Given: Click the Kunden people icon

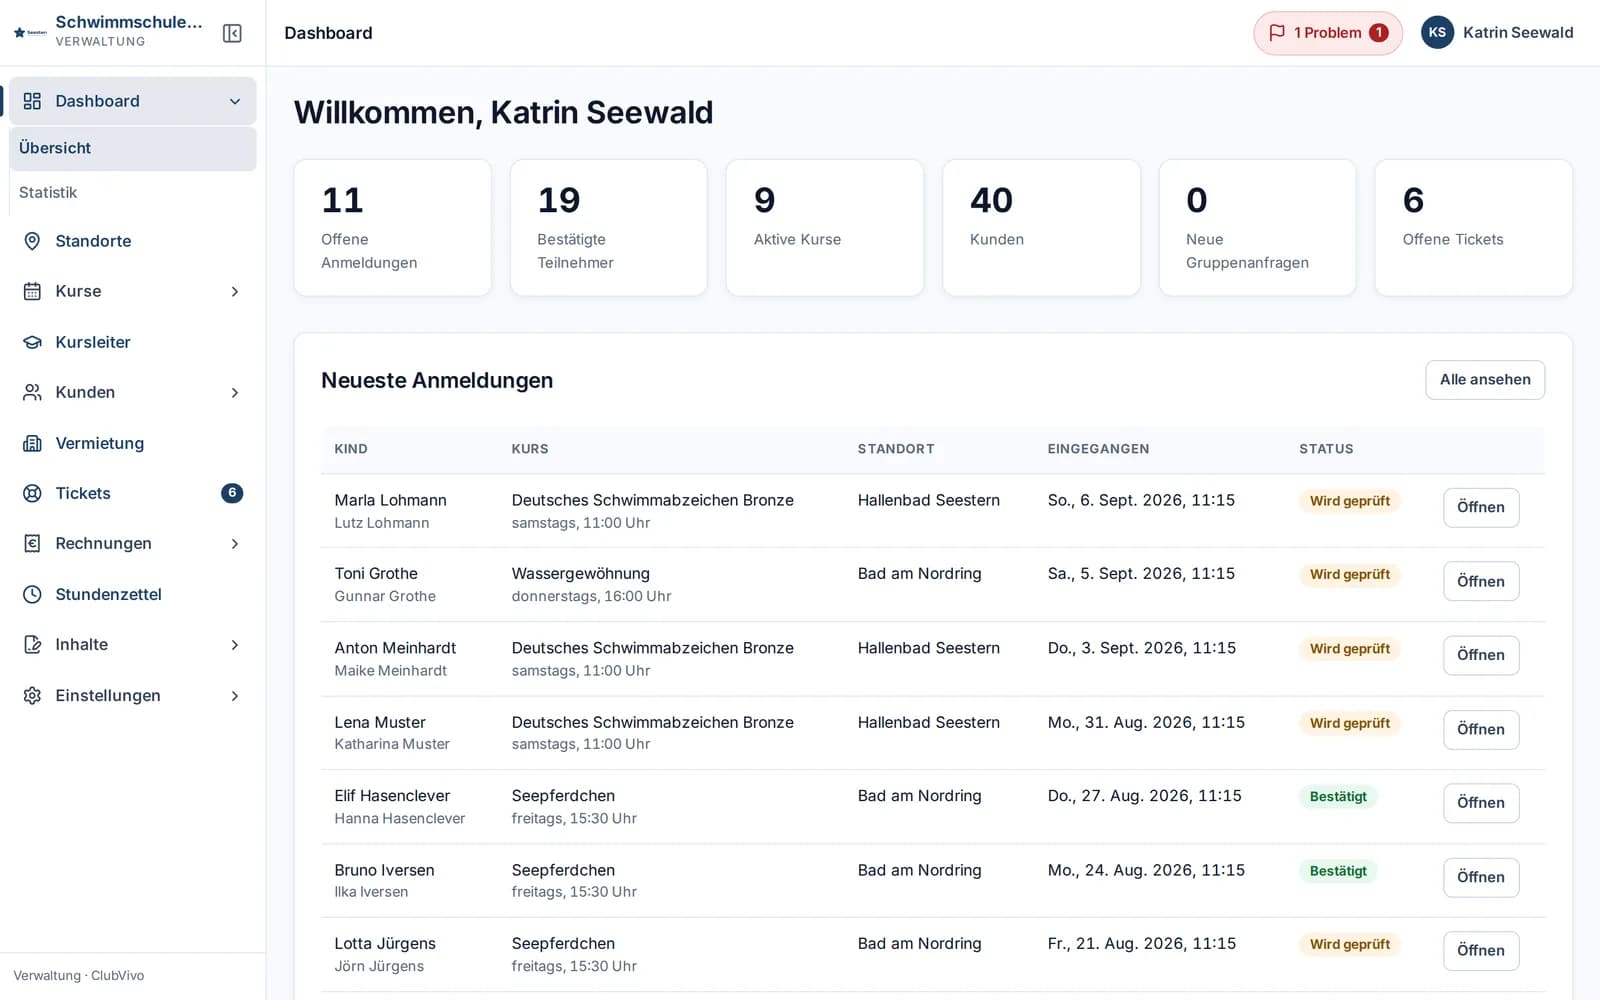Looking at the screenshot, I should pyautogui.click(x=32, y=392).
